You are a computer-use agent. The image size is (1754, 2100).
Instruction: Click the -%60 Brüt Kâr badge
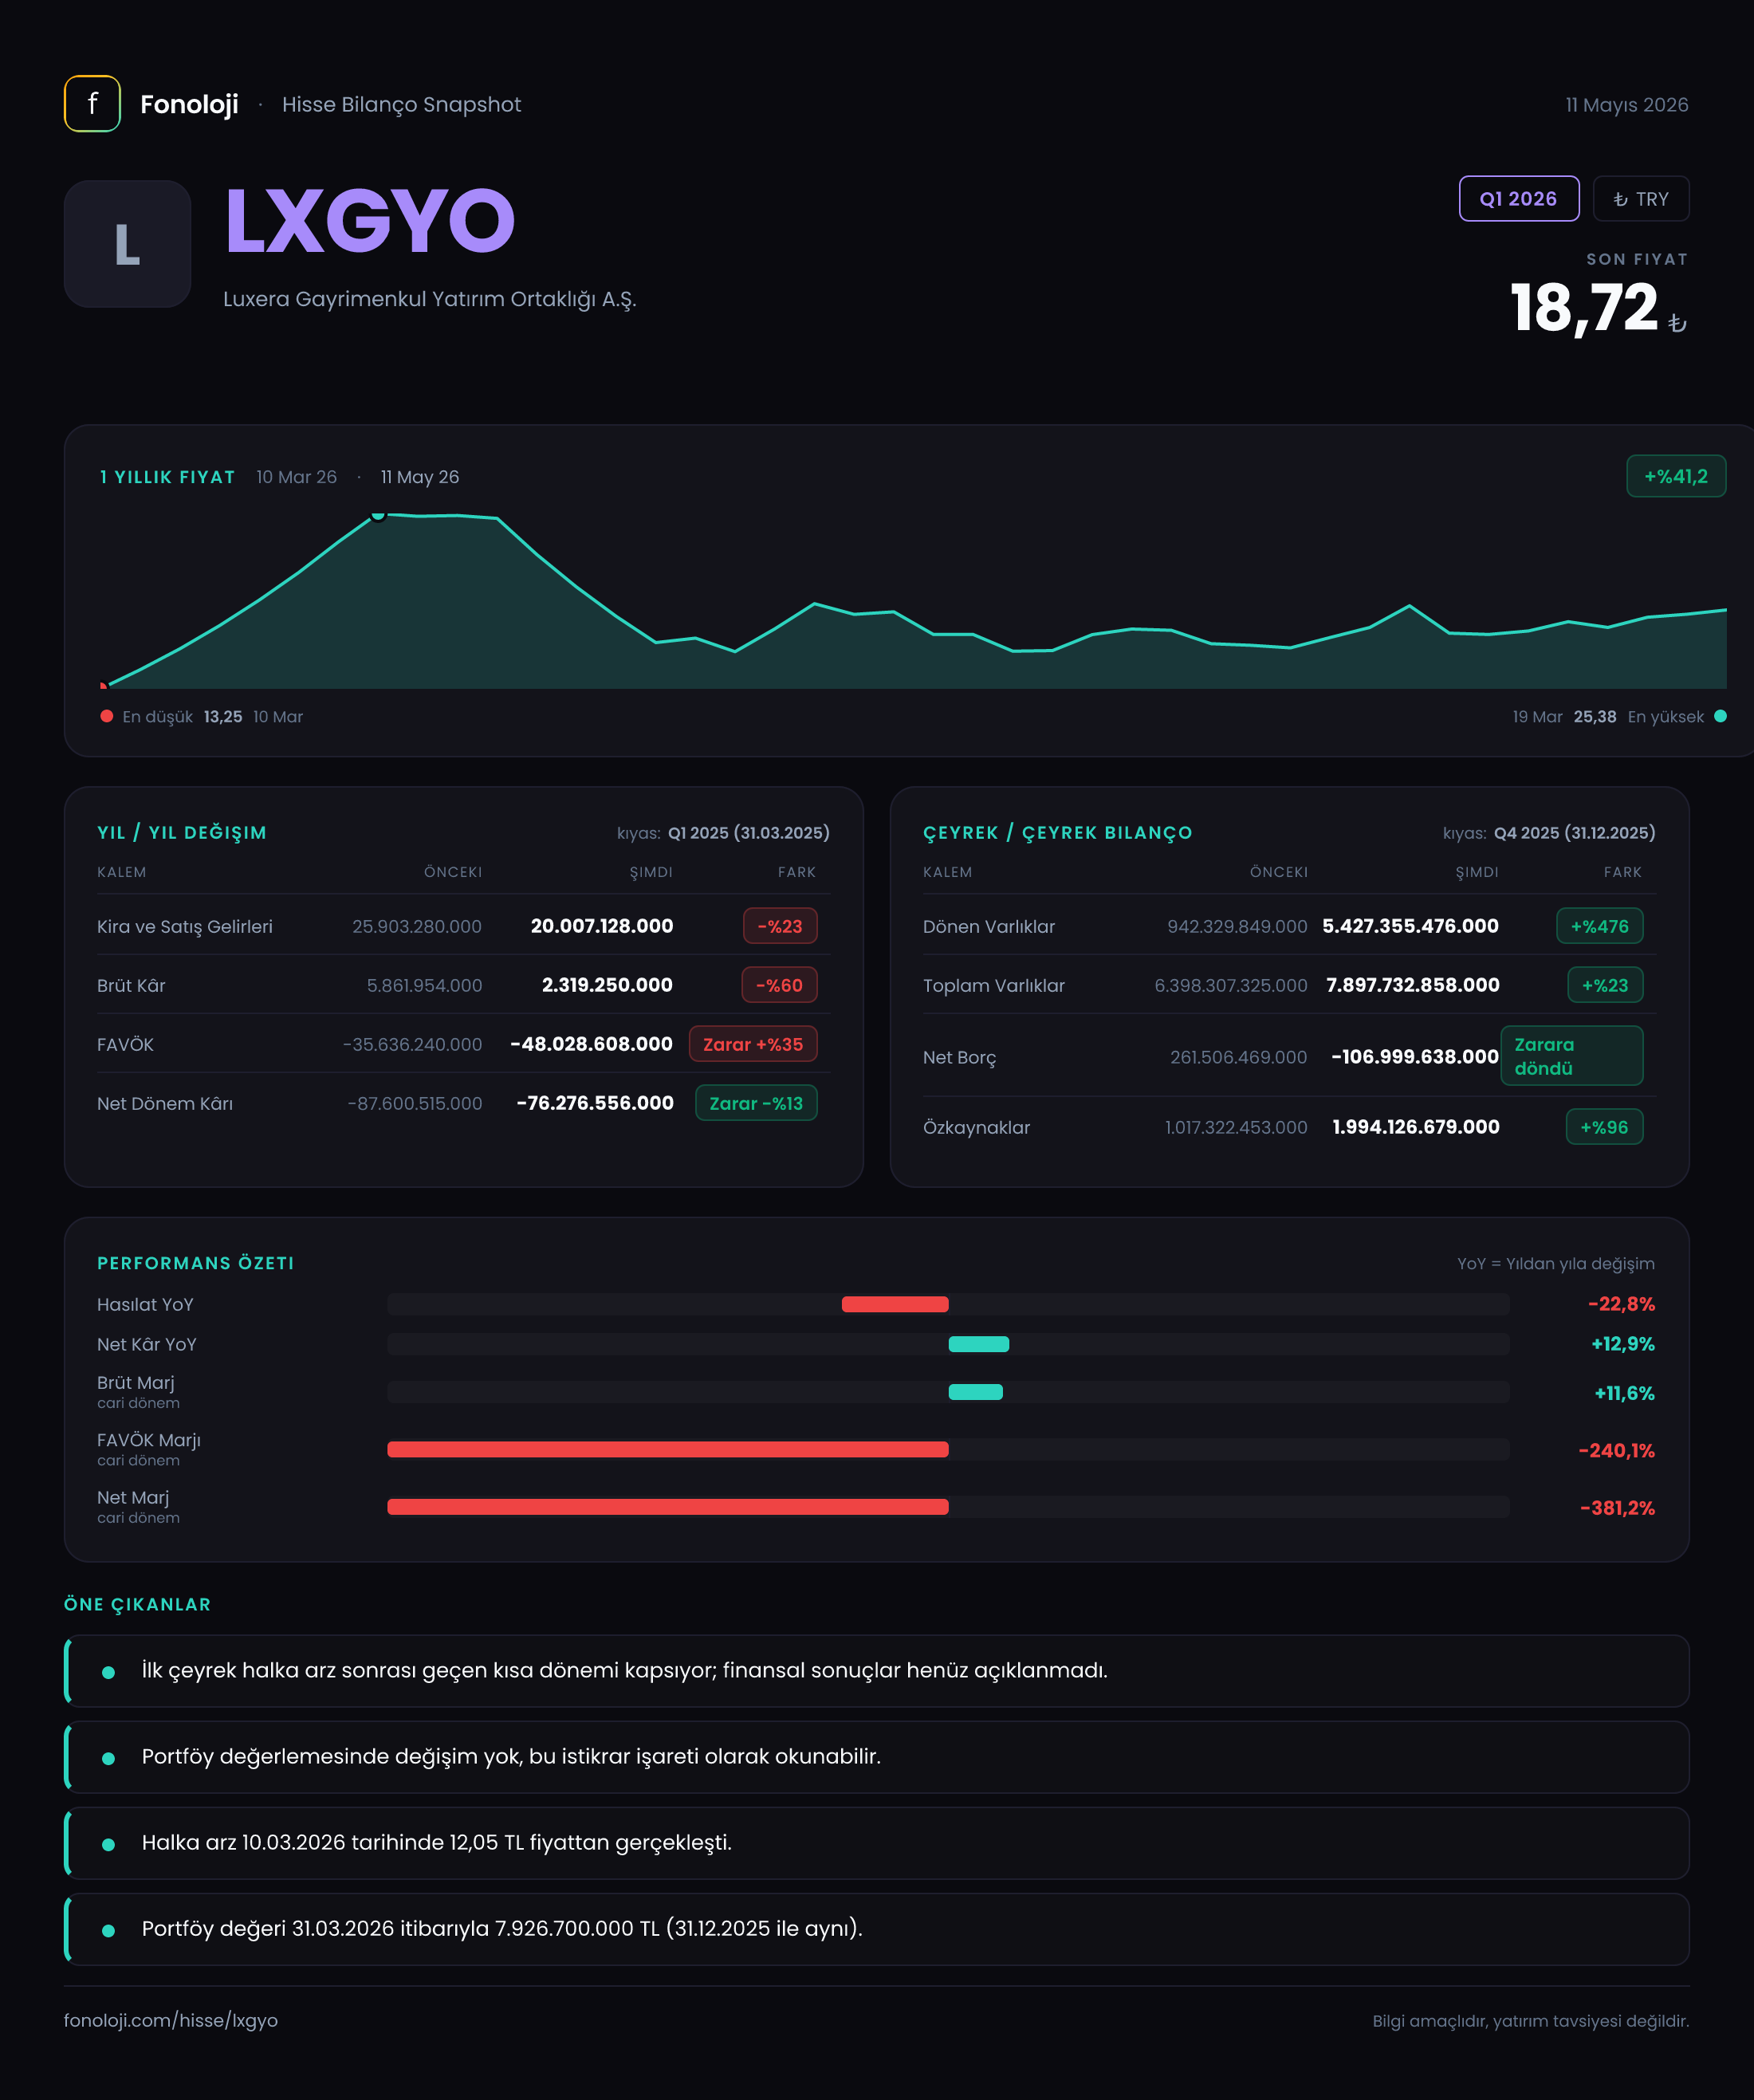pyautogui.click(x=779, y=985)
